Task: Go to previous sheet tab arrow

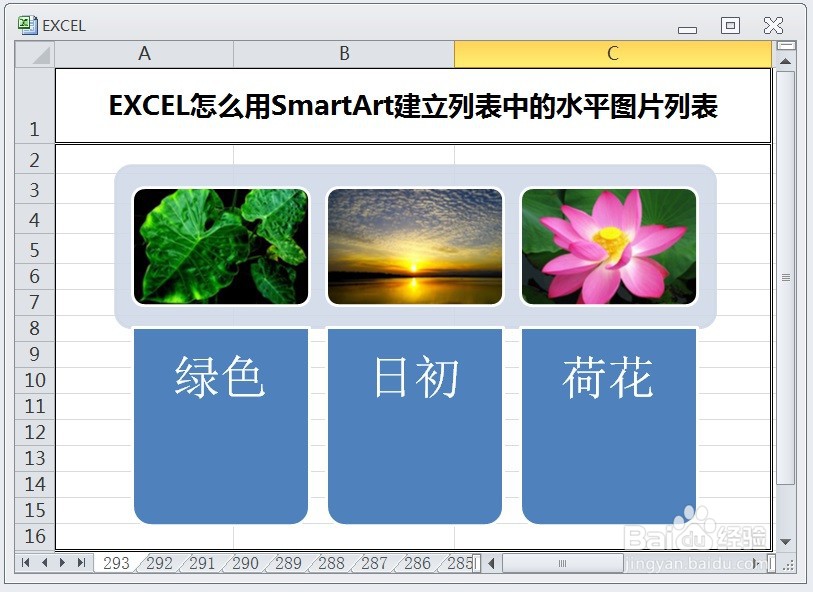Action: coord(45,562)
